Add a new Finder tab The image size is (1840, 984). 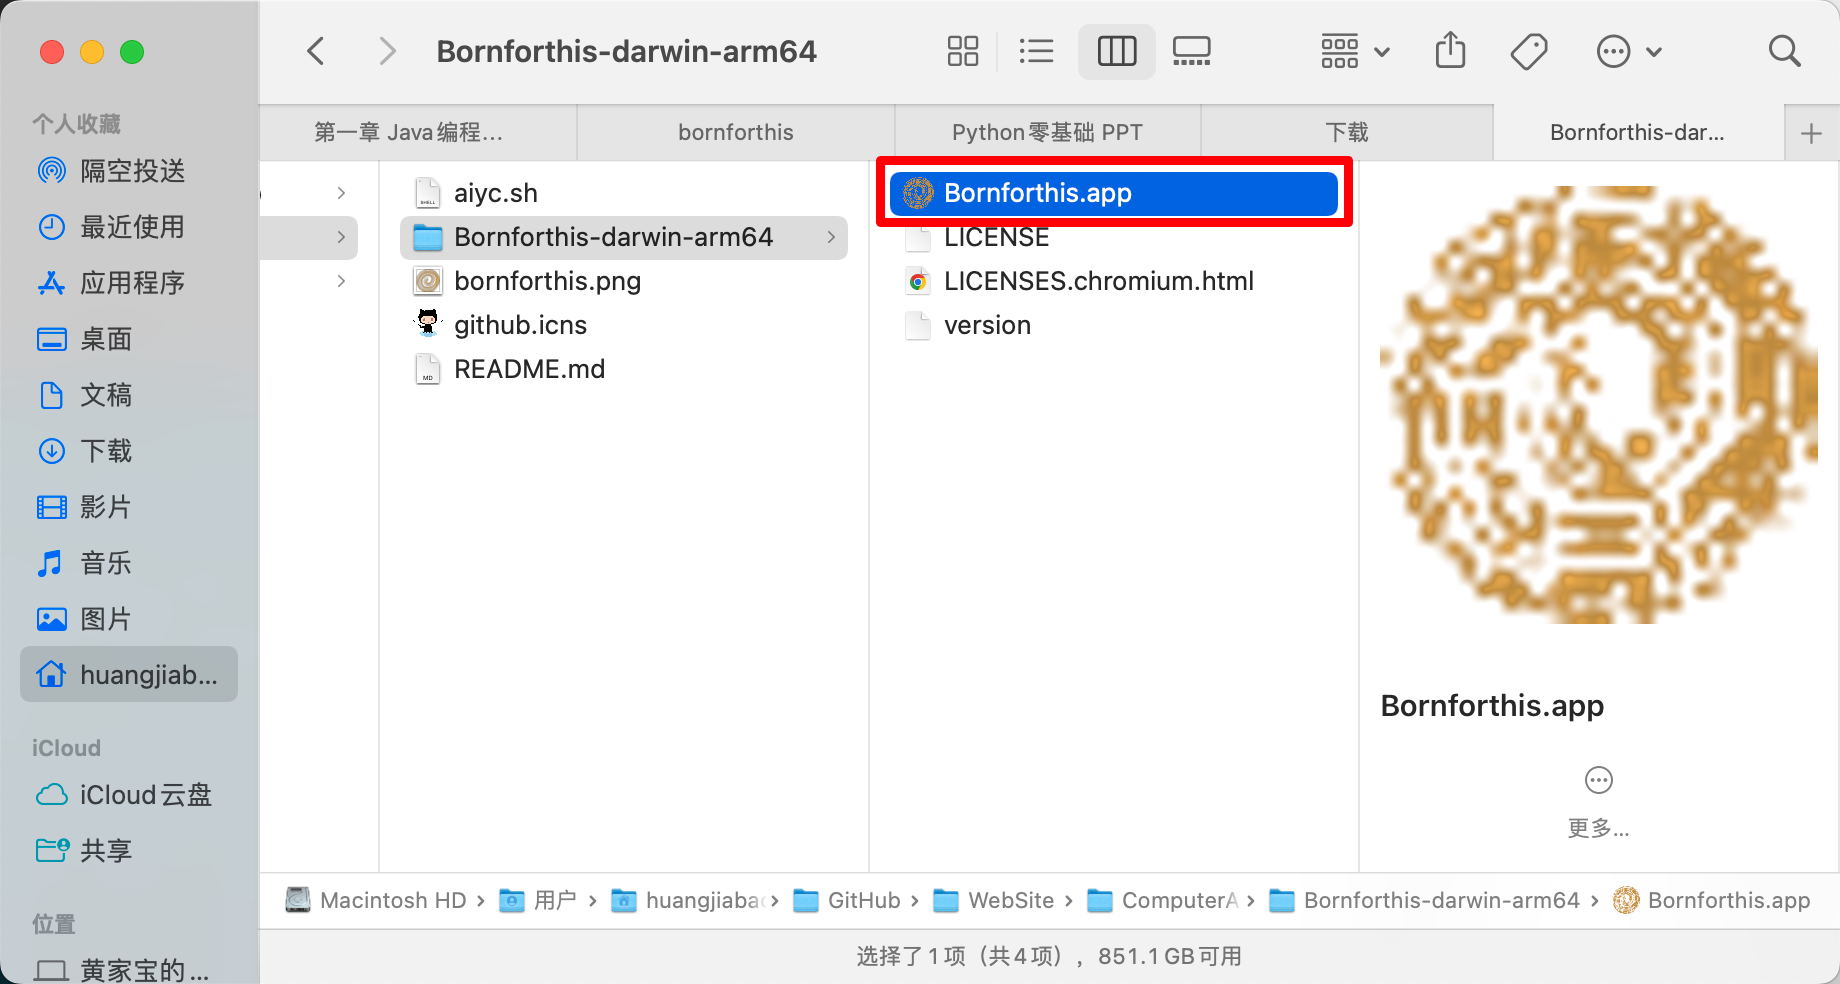point(1811,133)
